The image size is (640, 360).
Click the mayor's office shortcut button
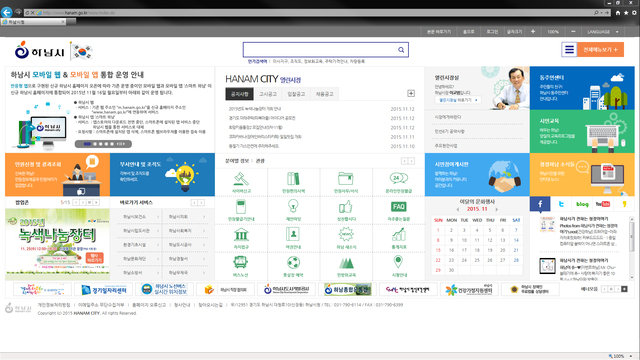(458, 100)
